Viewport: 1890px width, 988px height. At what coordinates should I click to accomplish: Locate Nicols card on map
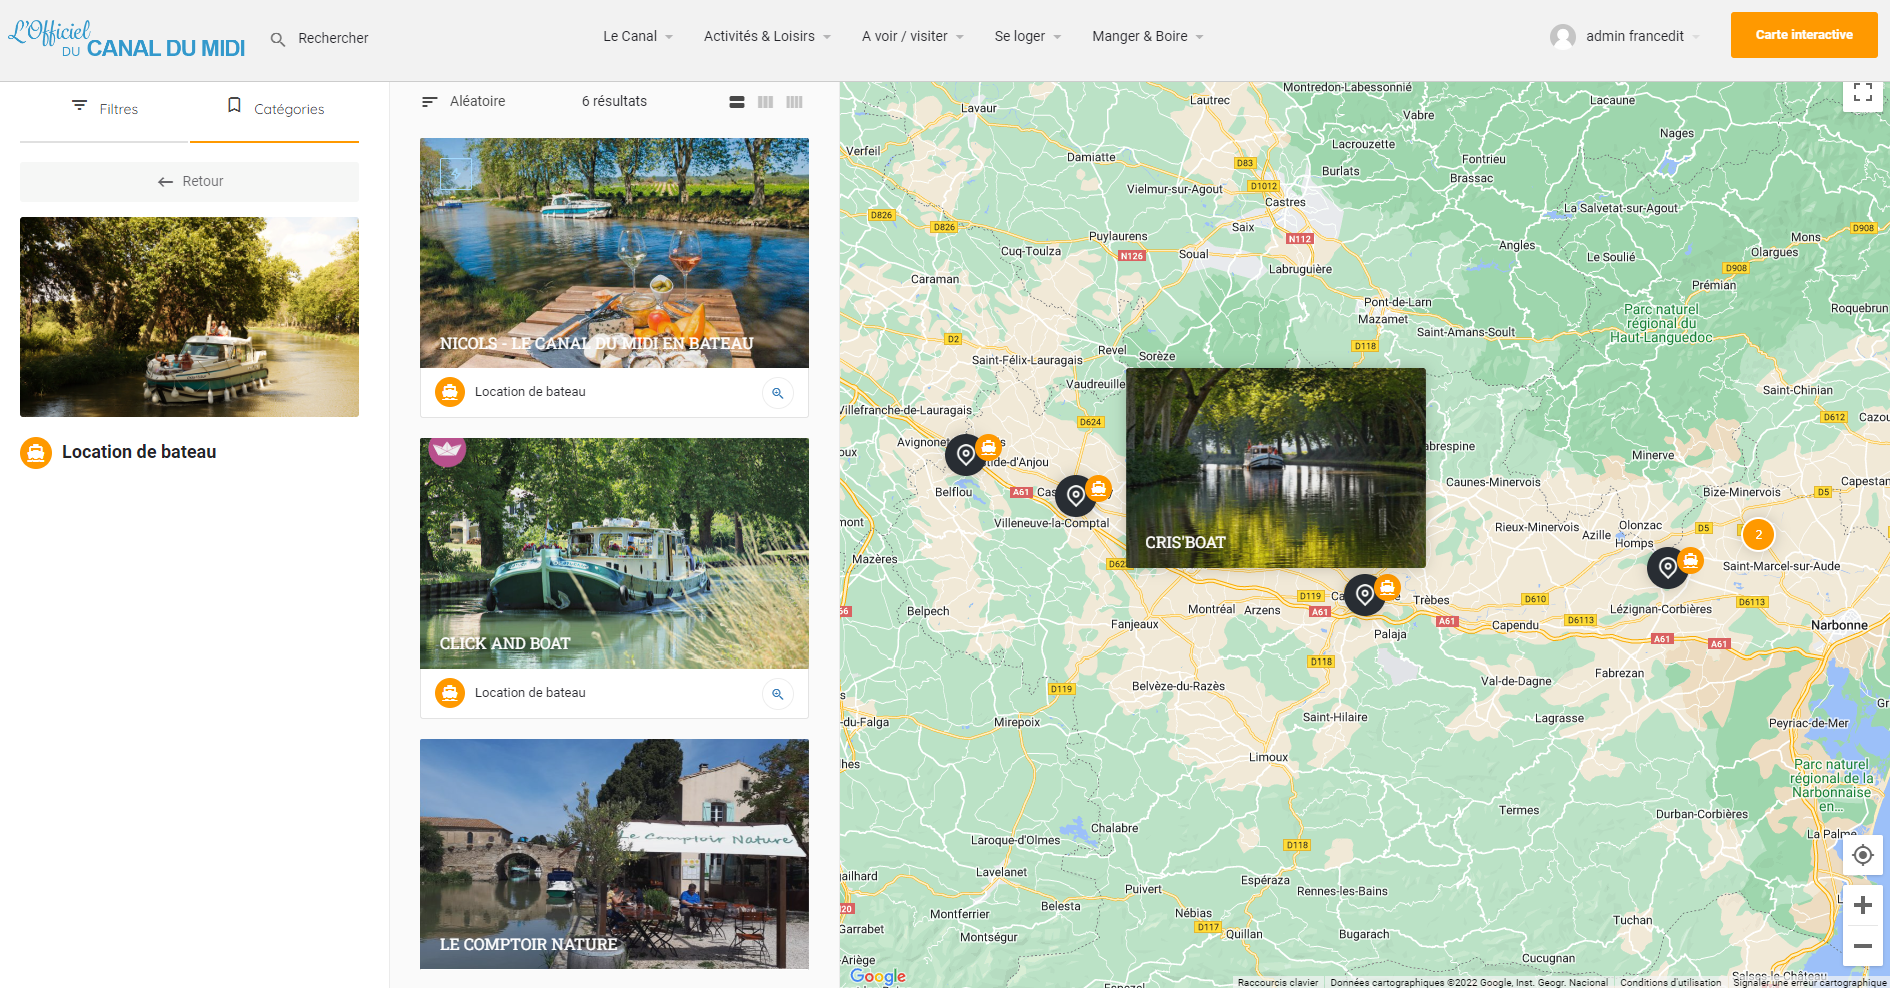778,393
